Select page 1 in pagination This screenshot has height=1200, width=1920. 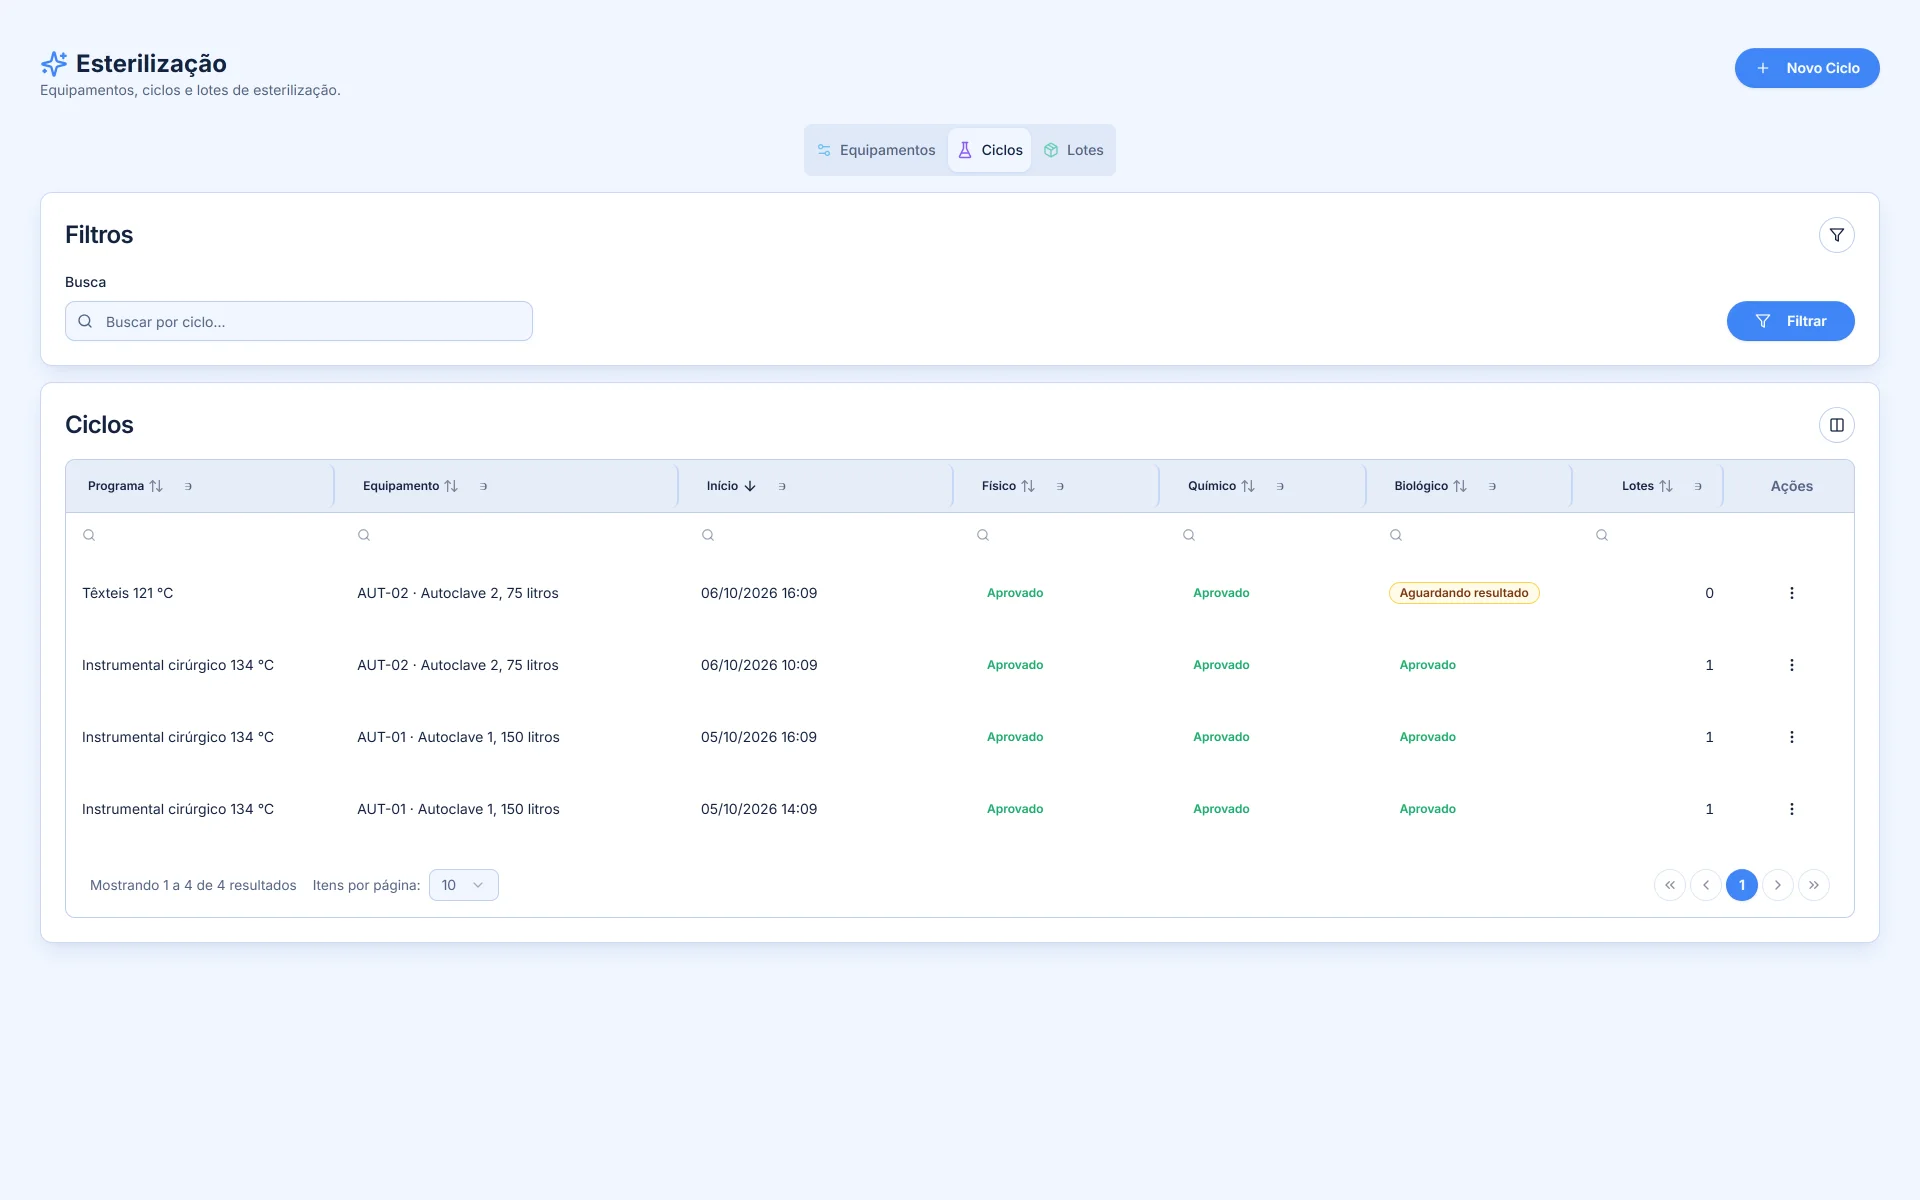click(1741, 885)
